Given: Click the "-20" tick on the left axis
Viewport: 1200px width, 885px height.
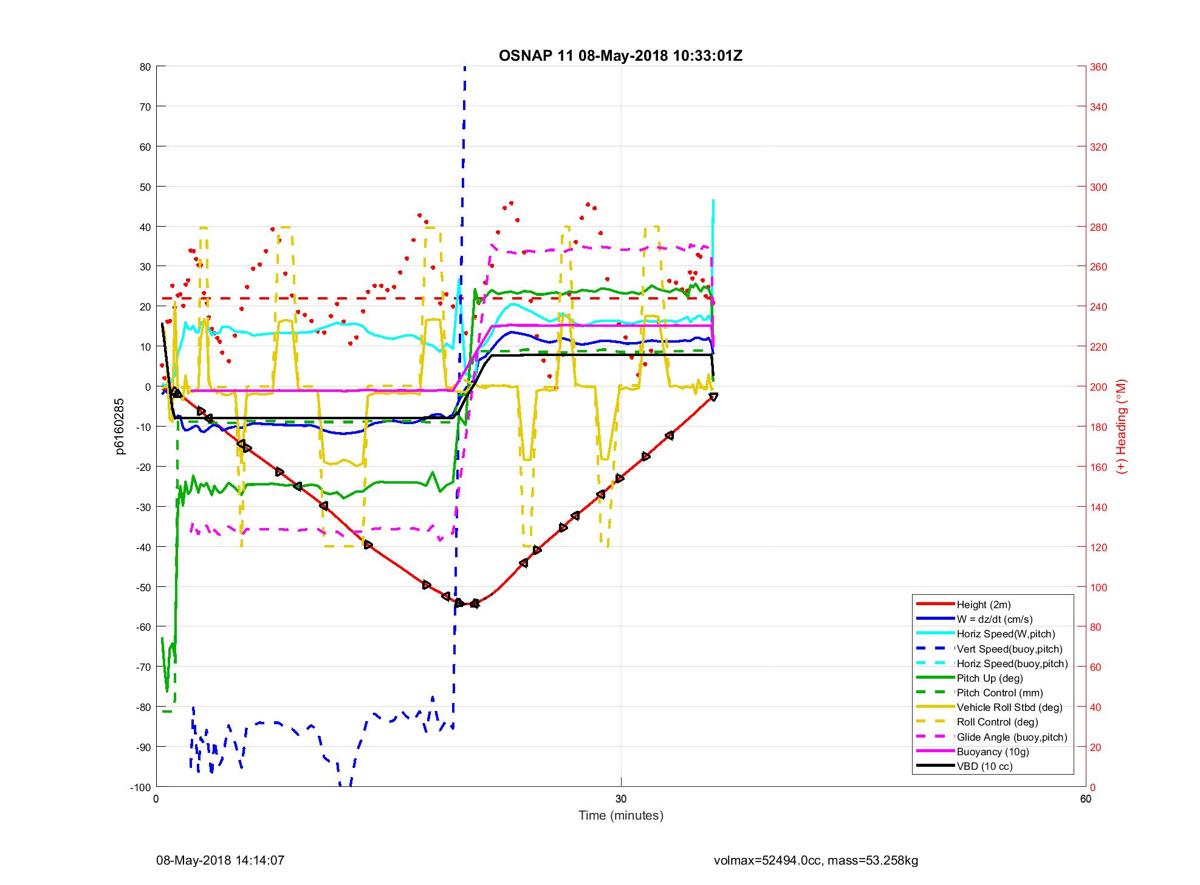Looking at the screenshot, I should (143, 467).
